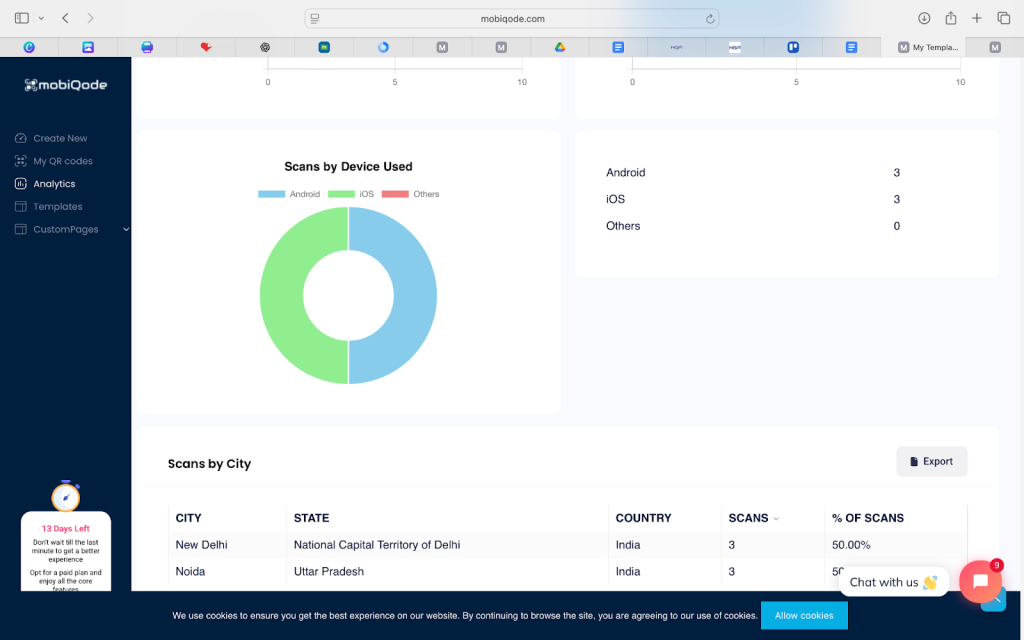Toggle Others legend in device chart
The height and width of the screenshot is (640, 1024).
(x=411, y=194)
